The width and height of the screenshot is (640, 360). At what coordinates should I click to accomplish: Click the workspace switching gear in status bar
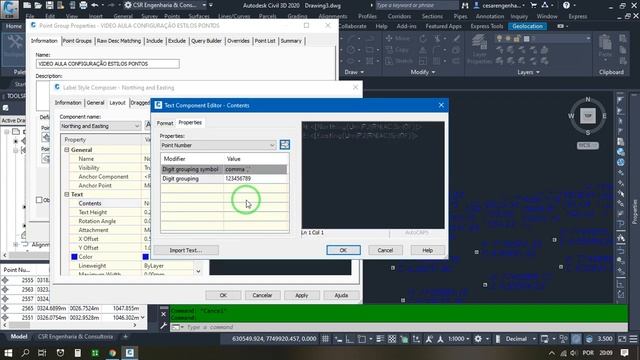(478, 339)
